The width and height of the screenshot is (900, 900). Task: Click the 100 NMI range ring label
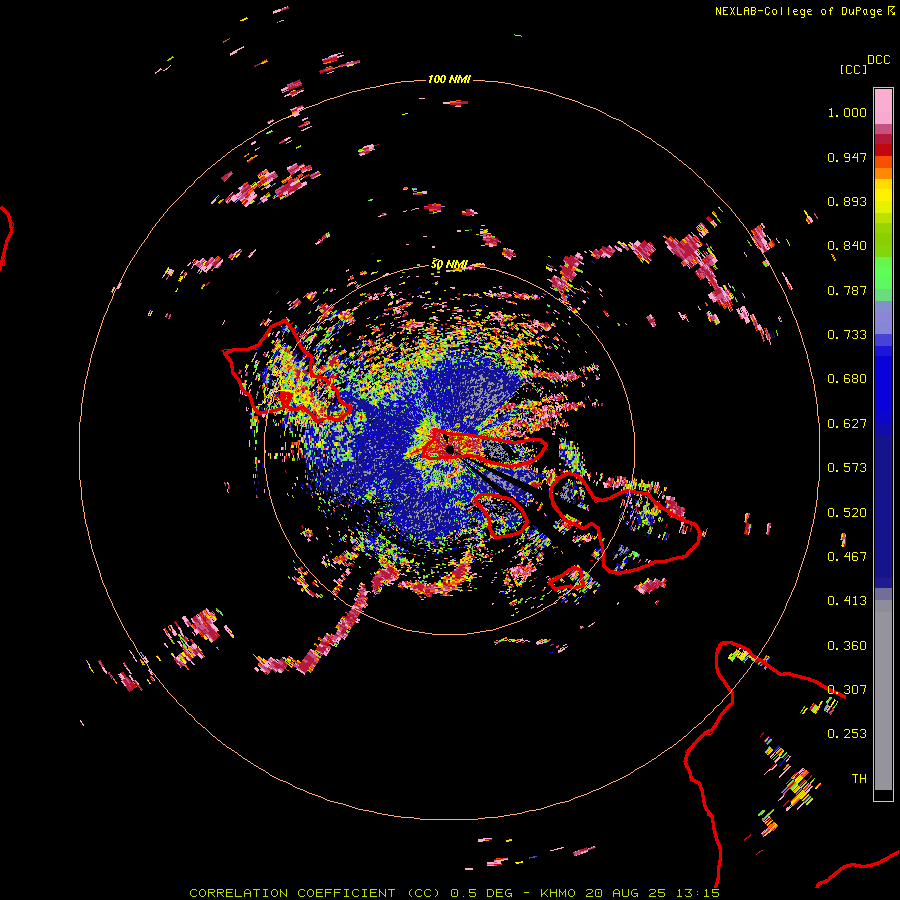click(x=449, y=79)
